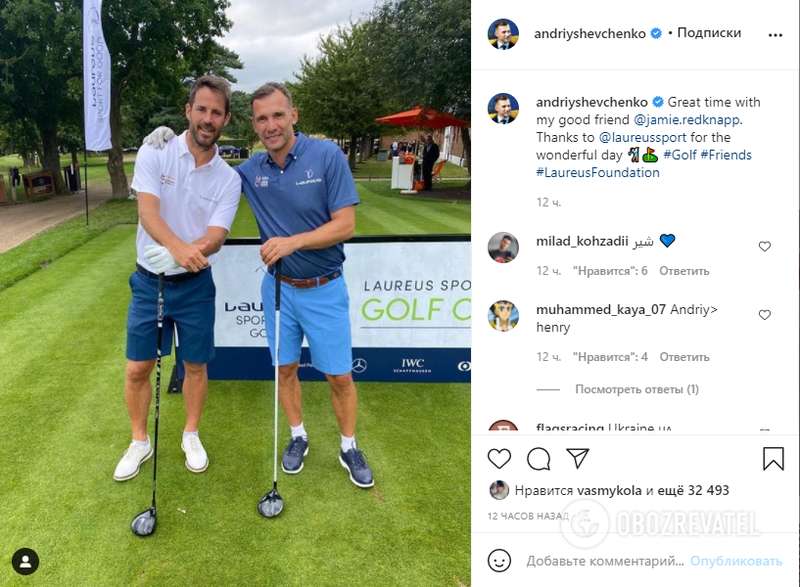Reply to milad_kohzadii via Ответить
The width and height of the screenshot is (800, 587).
(684, 271)
